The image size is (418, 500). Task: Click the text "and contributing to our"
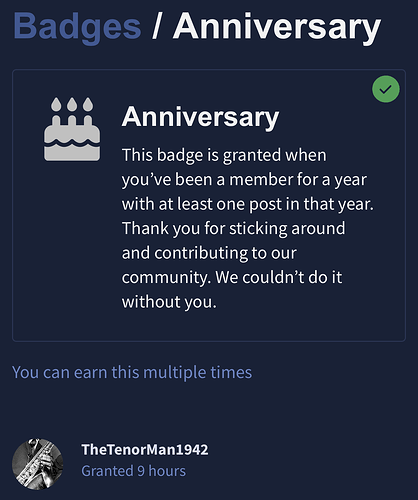209,253
